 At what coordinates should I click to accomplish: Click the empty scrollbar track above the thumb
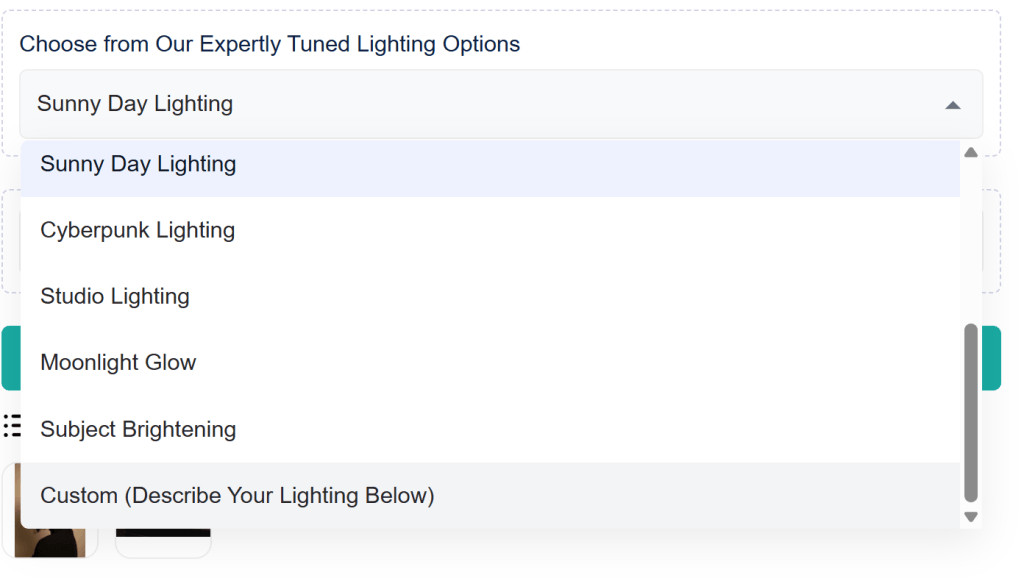click(x=970, y=240)
